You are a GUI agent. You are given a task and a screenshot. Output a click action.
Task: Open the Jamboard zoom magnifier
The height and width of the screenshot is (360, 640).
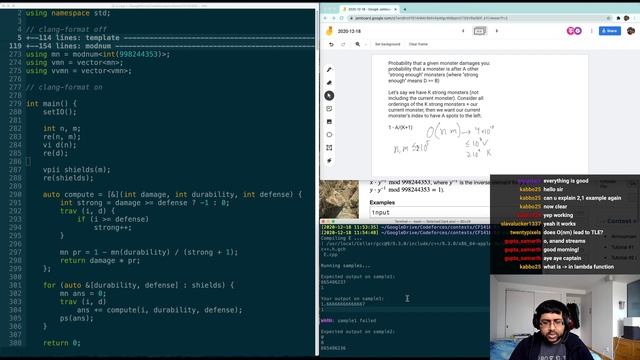(x=358, y=44)
